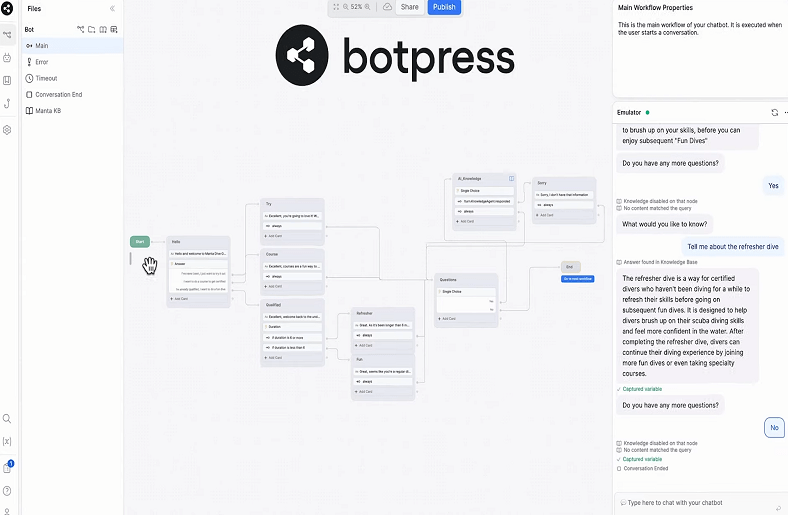Select the Sorry node header
Screen dimensions: 788x515
pos(564,183)
